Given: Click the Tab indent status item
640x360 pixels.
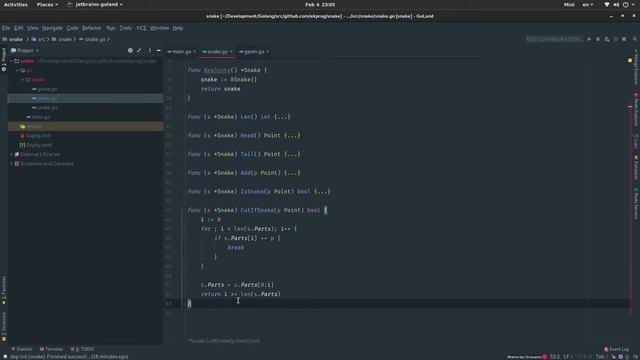Looking at the screenshot, I should [601, 356].
